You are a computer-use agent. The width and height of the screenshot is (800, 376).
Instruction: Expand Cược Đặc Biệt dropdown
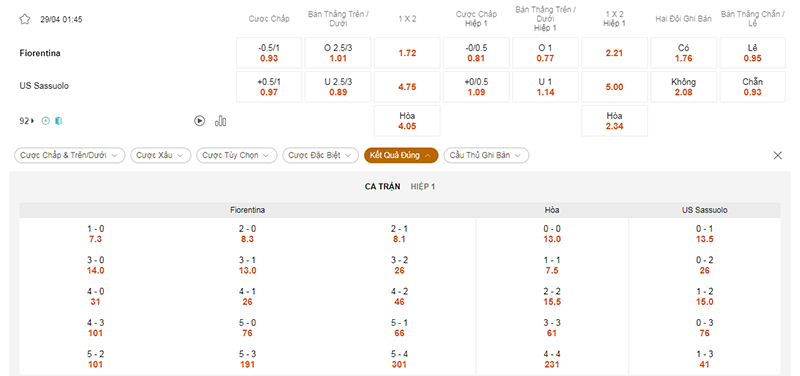click(x=320, y=156)
